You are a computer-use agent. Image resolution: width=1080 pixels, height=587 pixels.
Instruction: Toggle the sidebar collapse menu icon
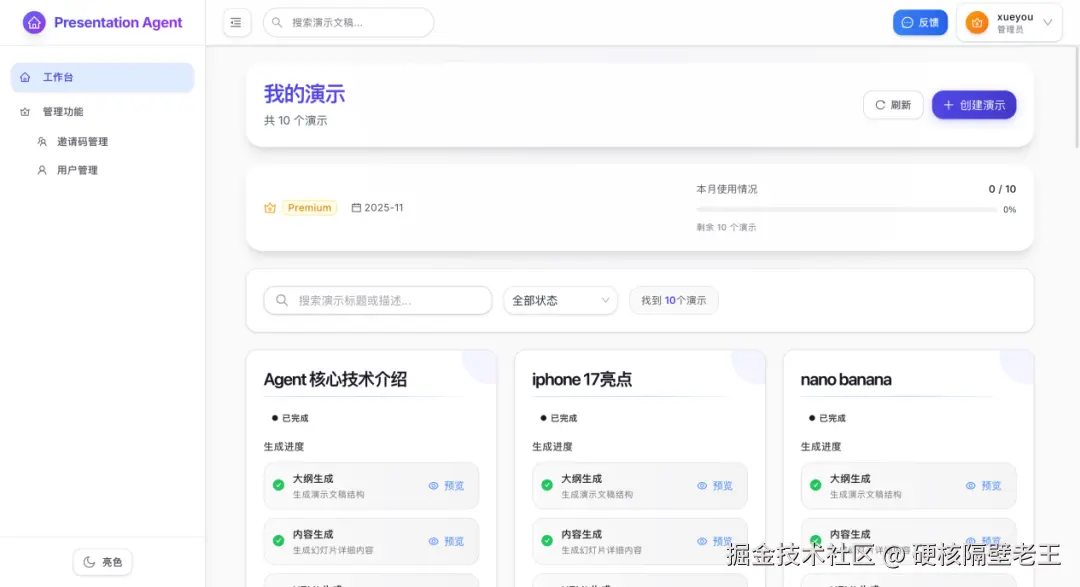[236, 23]
